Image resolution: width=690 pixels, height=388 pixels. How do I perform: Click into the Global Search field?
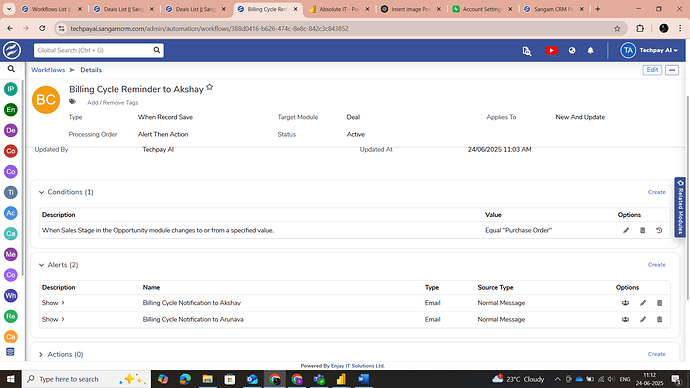[x=93, y=50]
